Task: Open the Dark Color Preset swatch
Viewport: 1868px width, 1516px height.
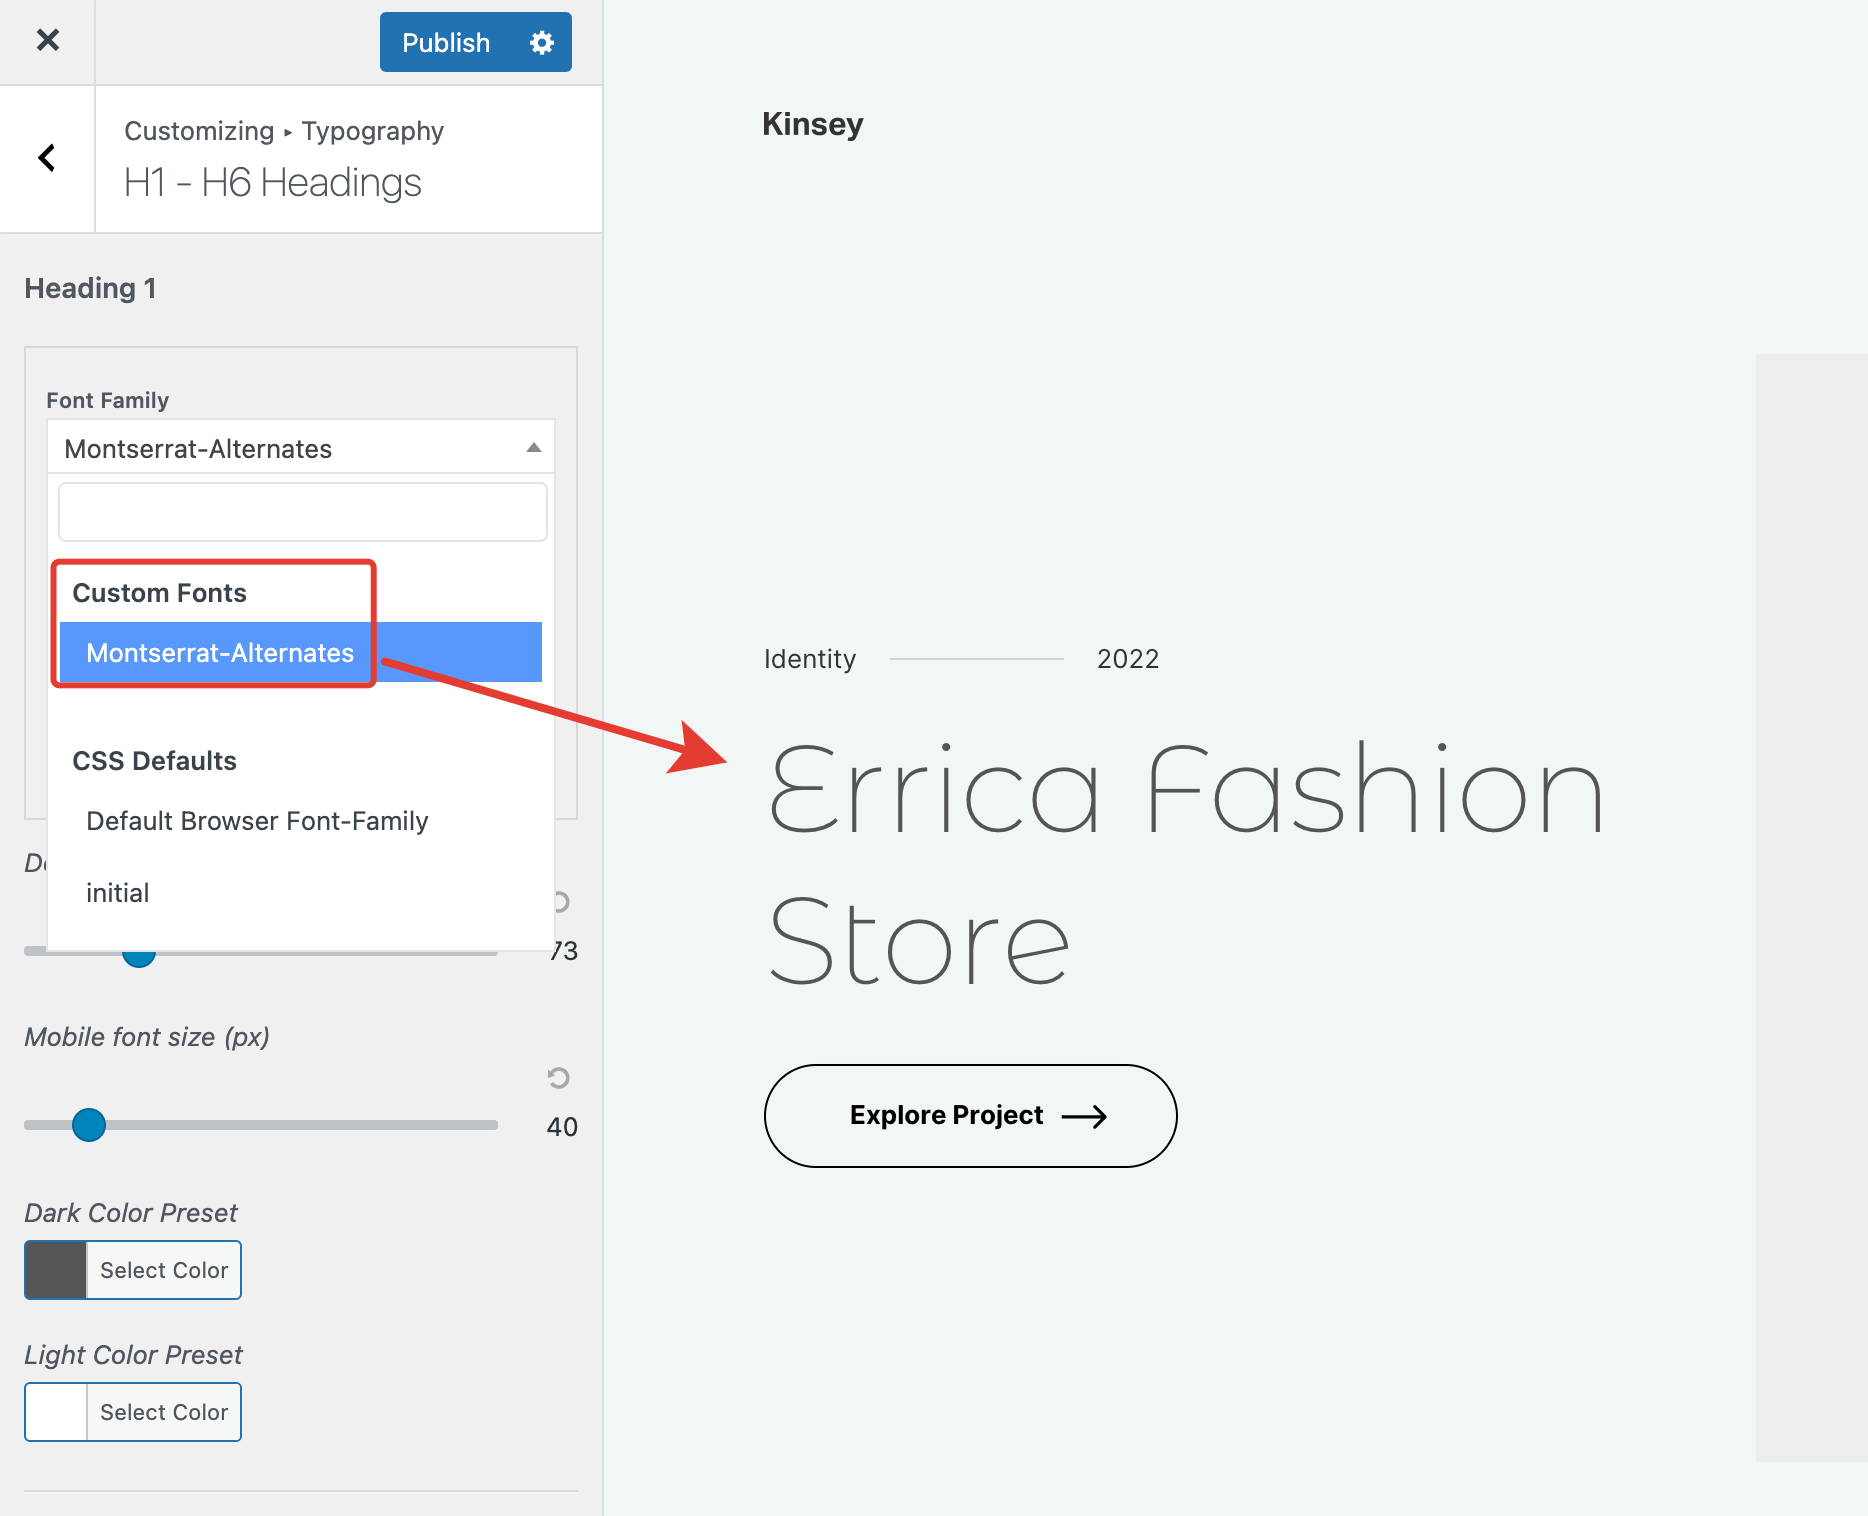Action: click(x=56, y=1270)
